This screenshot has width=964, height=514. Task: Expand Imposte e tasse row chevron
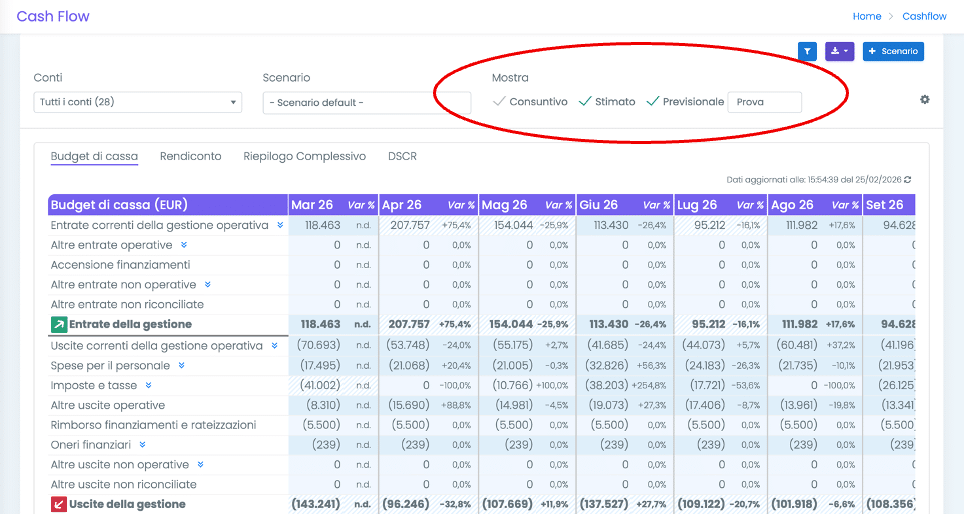coord(149,386)
